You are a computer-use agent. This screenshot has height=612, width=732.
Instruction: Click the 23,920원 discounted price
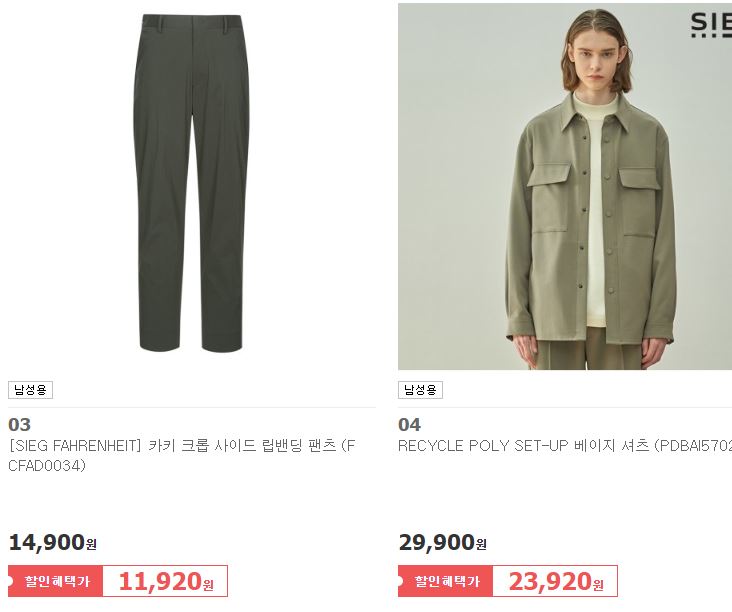[556, 582]
